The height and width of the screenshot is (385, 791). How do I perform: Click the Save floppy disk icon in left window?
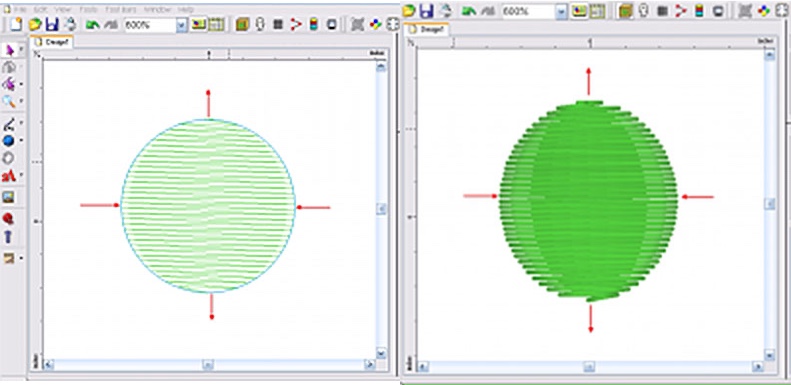click(x=51, y=24)
